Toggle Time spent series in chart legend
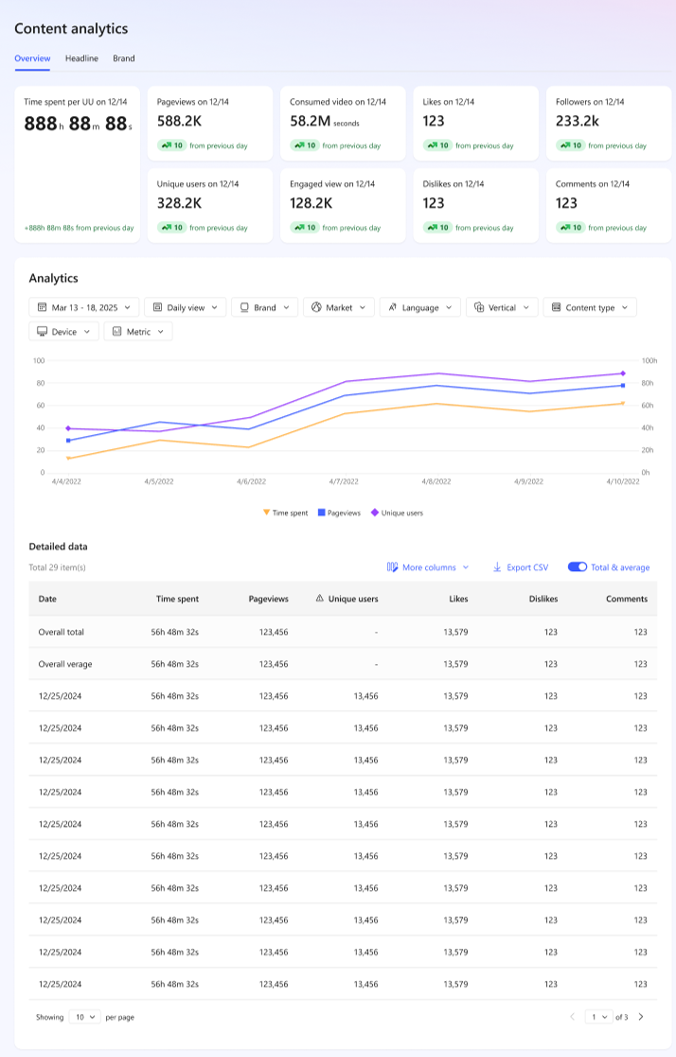Viewport: 676px width, 1057px height. 285,512
